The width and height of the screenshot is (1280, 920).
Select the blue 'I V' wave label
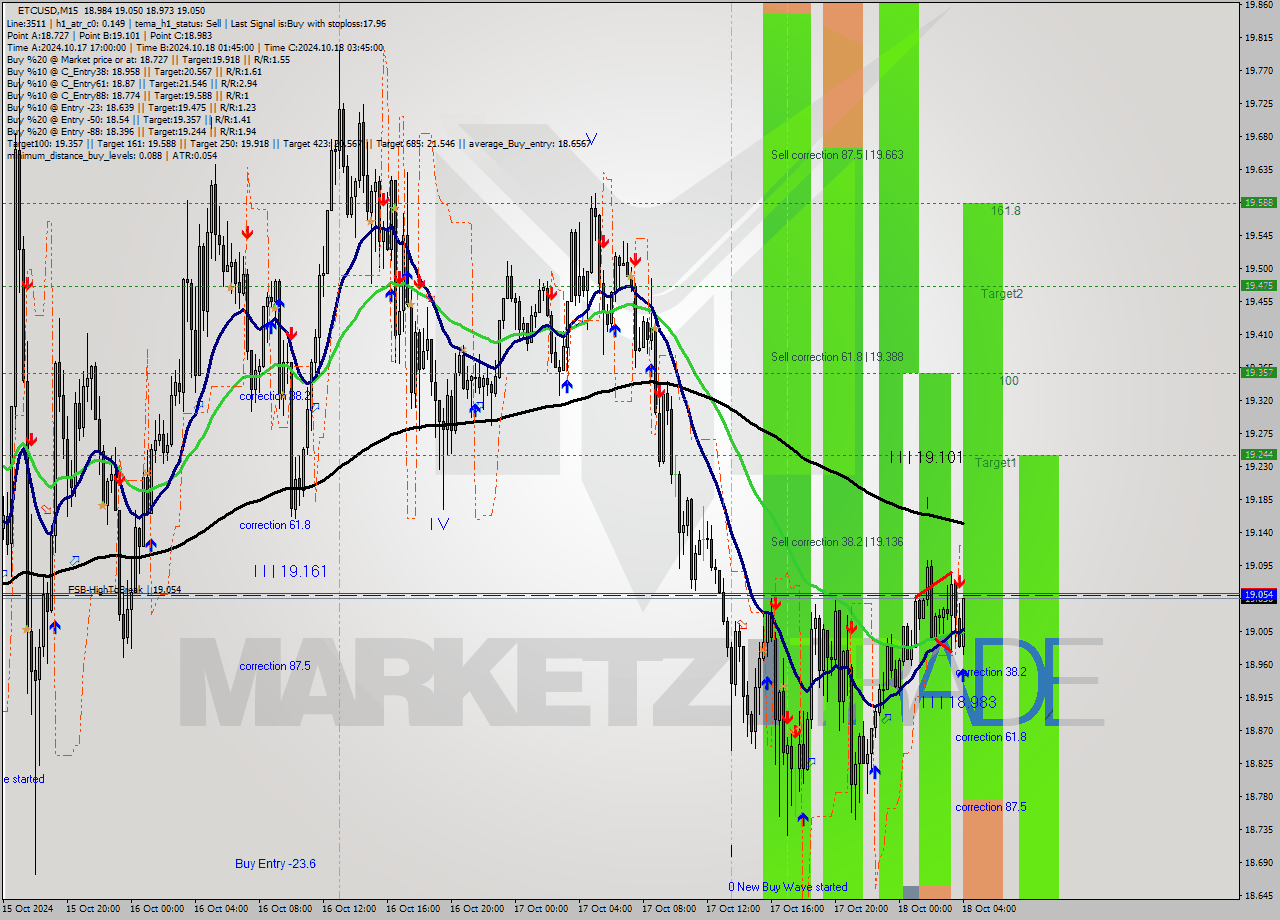(x=439, y=522)
